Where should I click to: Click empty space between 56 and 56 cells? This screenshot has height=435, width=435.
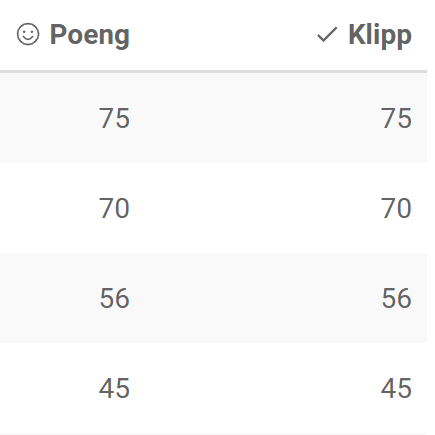click(255, 298)
